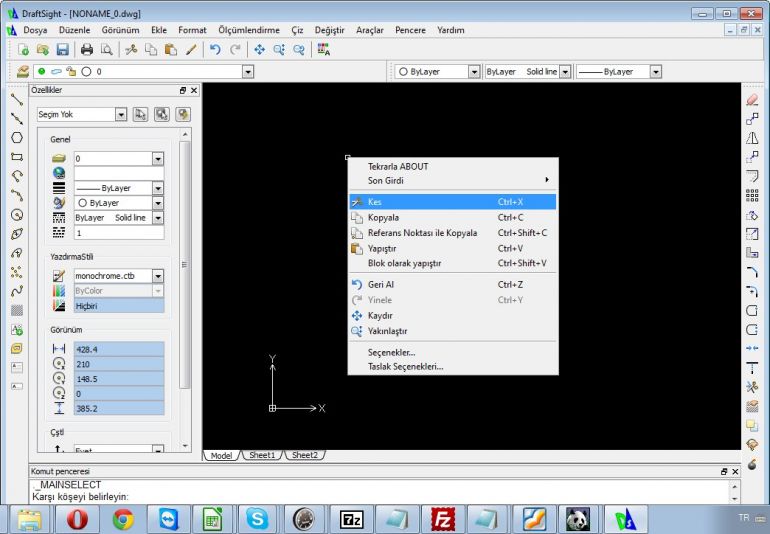770x534 pixels.
Task: Select the Rectangle tool in the left toolbar
Action: [x=16, y=156]
